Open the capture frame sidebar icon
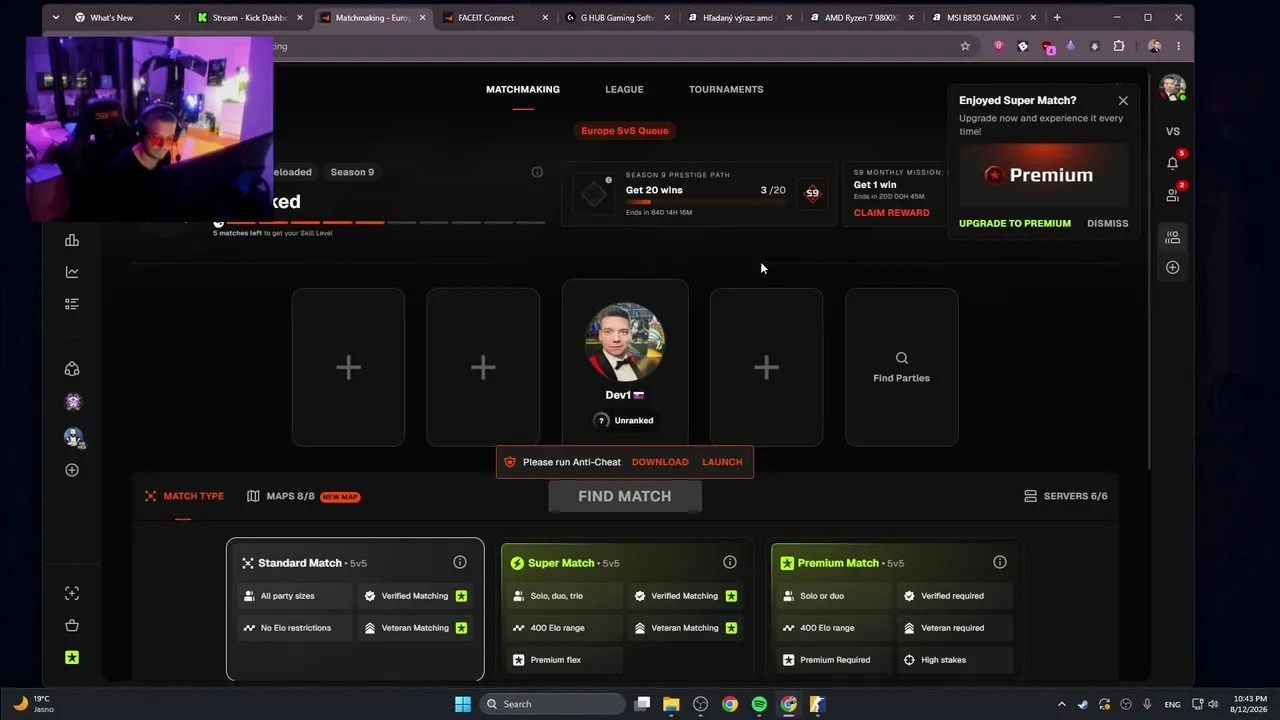 [72, 594]
